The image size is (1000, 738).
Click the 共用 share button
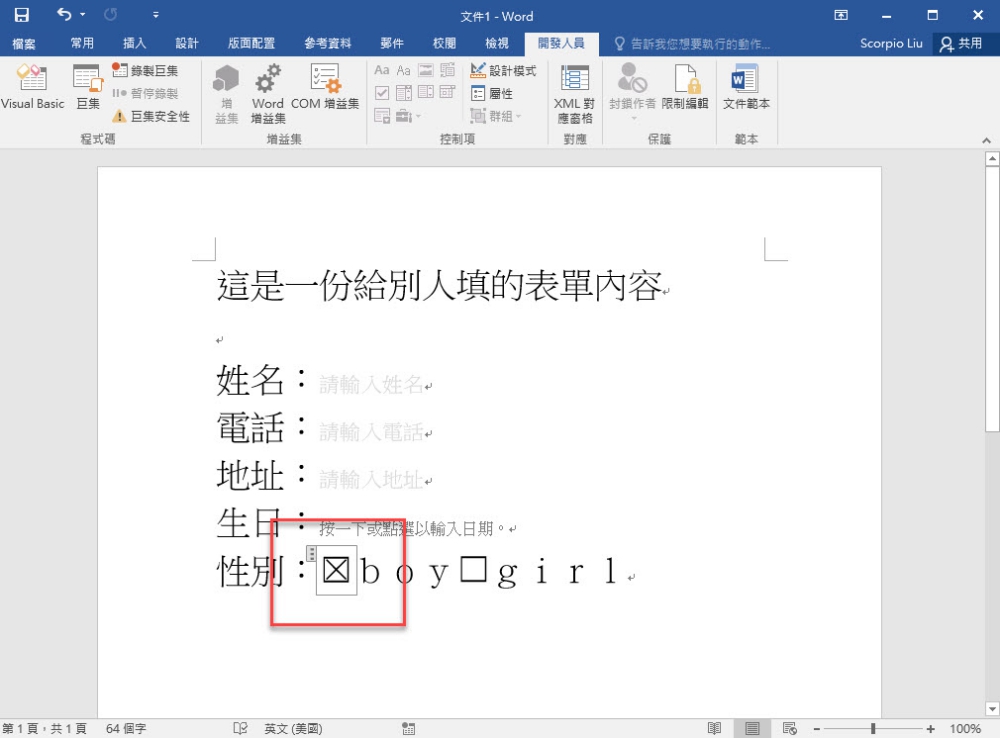coord(962,43)
